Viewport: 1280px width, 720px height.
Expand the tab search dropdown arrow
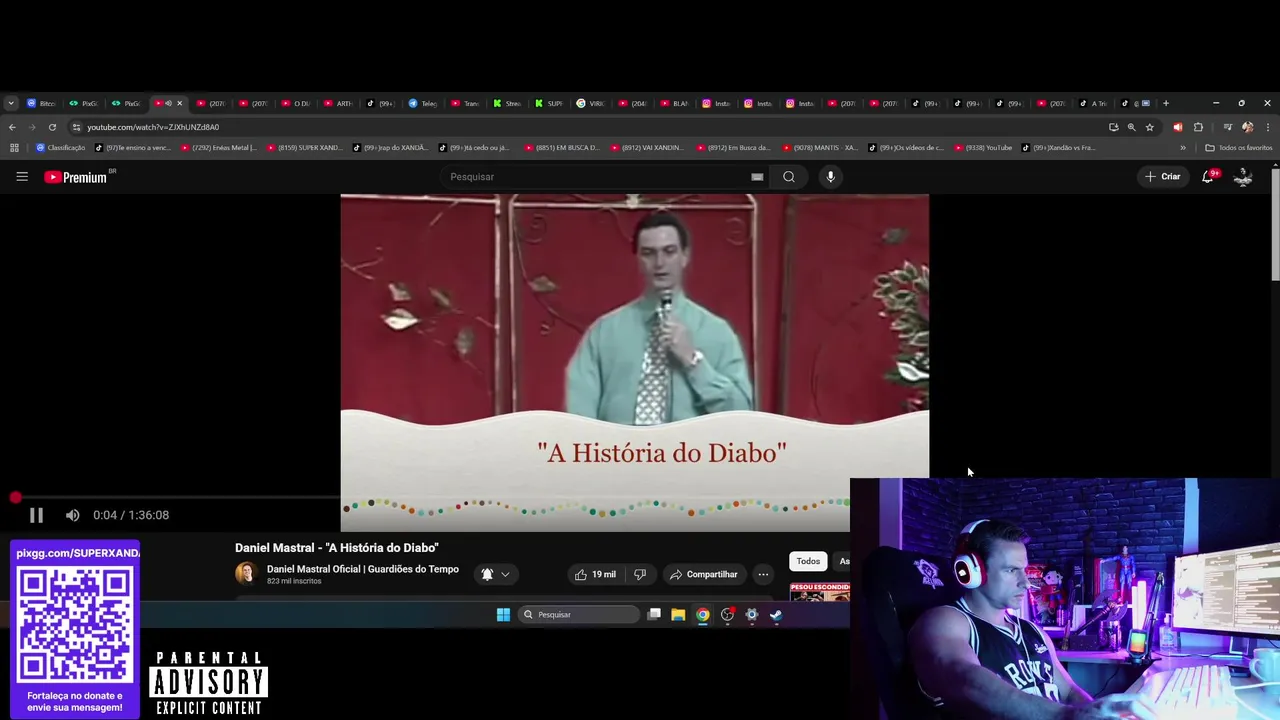coord(11,103)
